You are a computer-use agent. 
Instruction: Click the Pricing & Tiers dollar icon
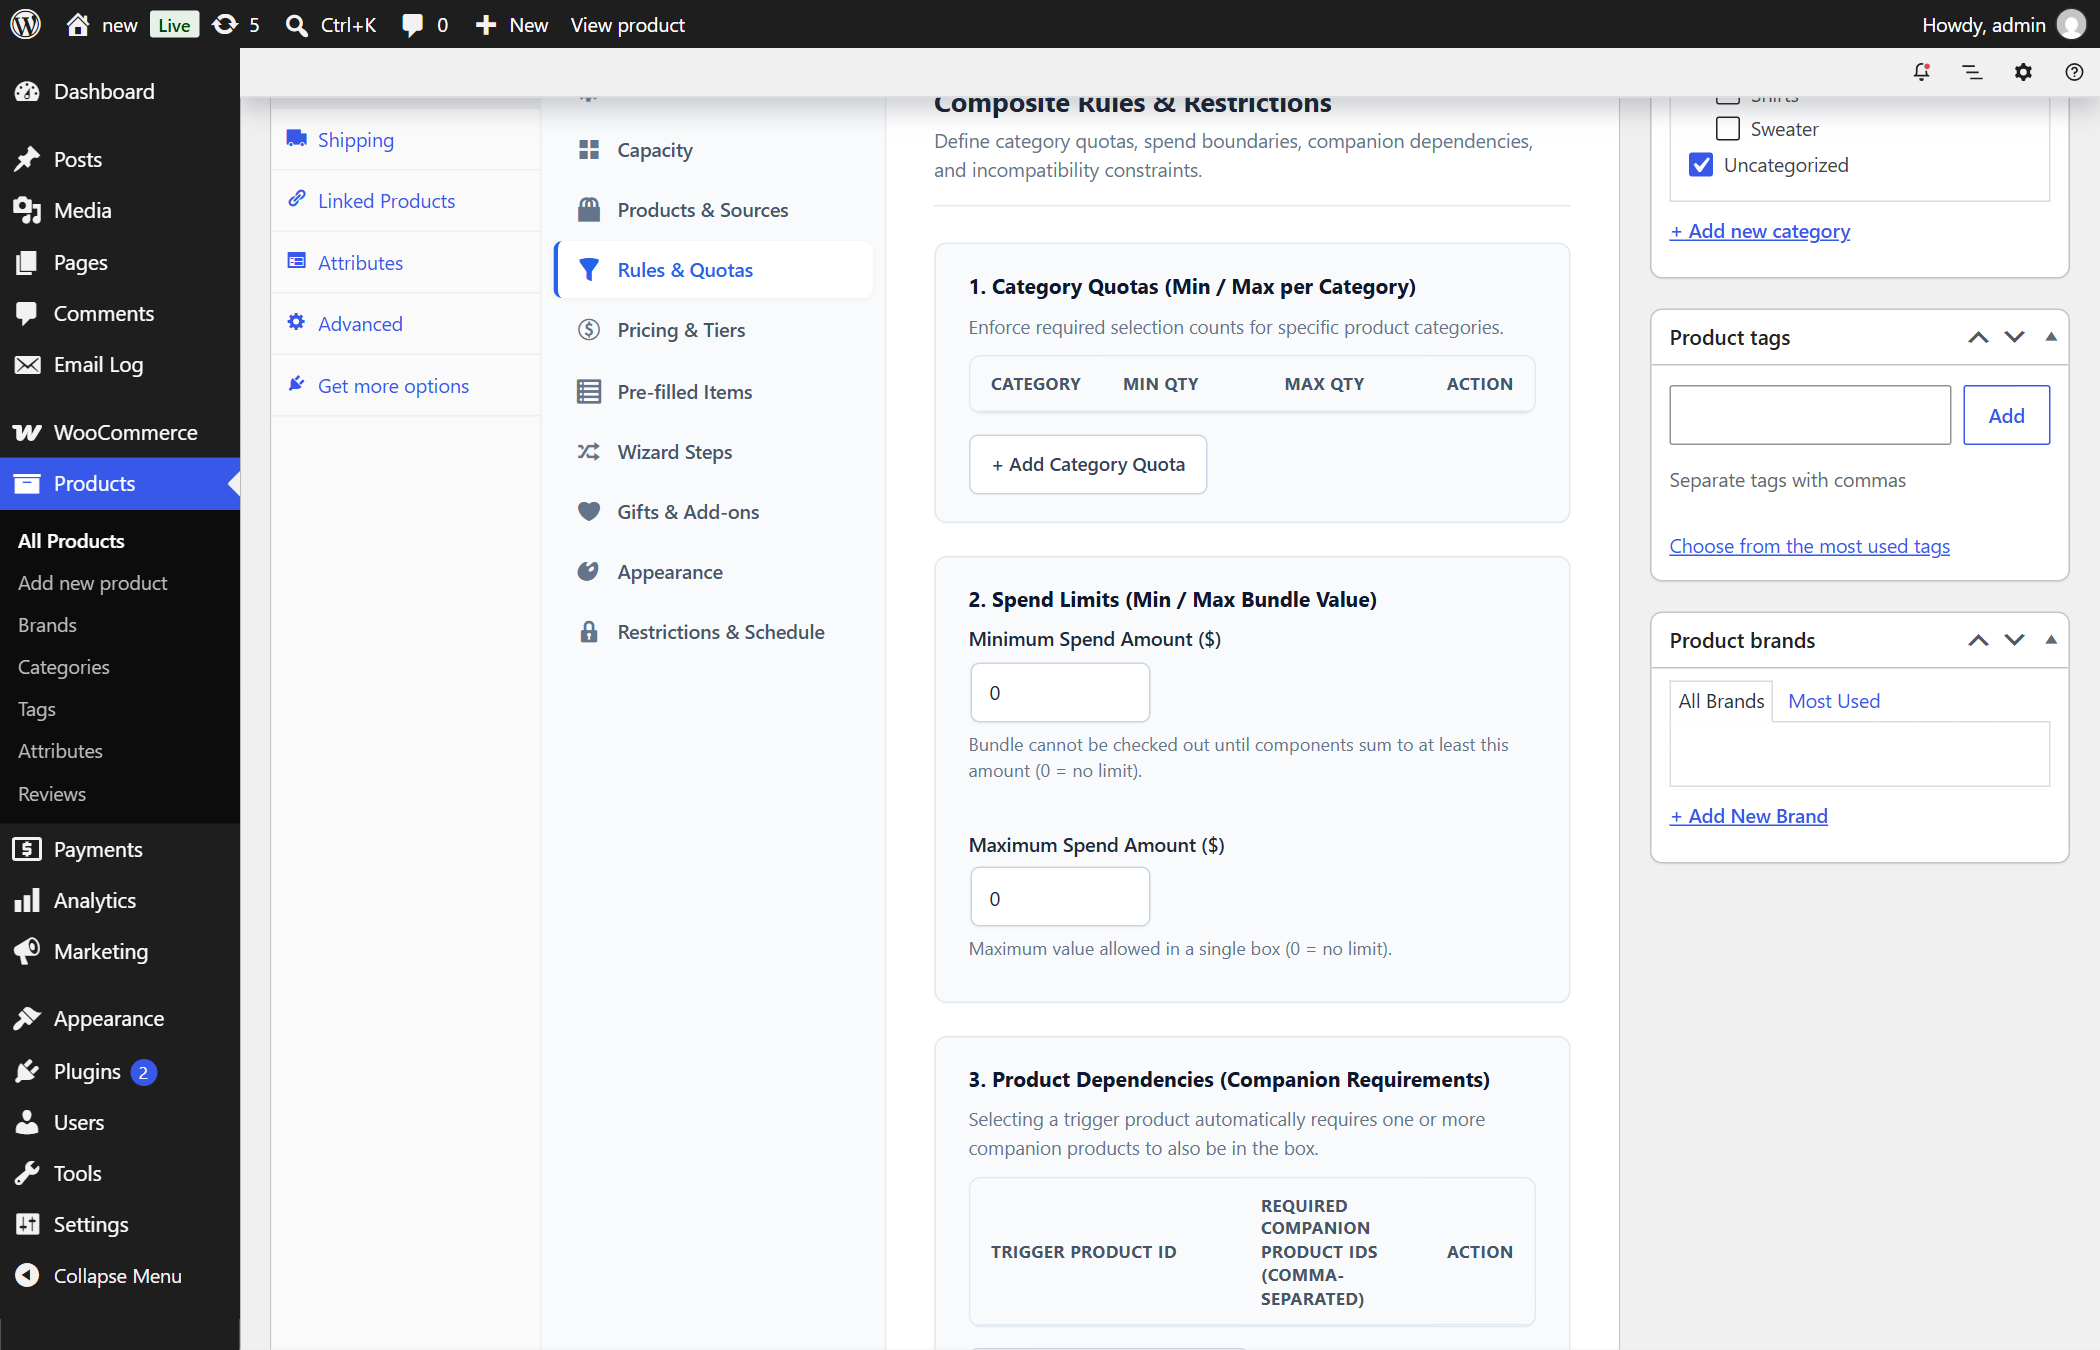click(589, 330)
